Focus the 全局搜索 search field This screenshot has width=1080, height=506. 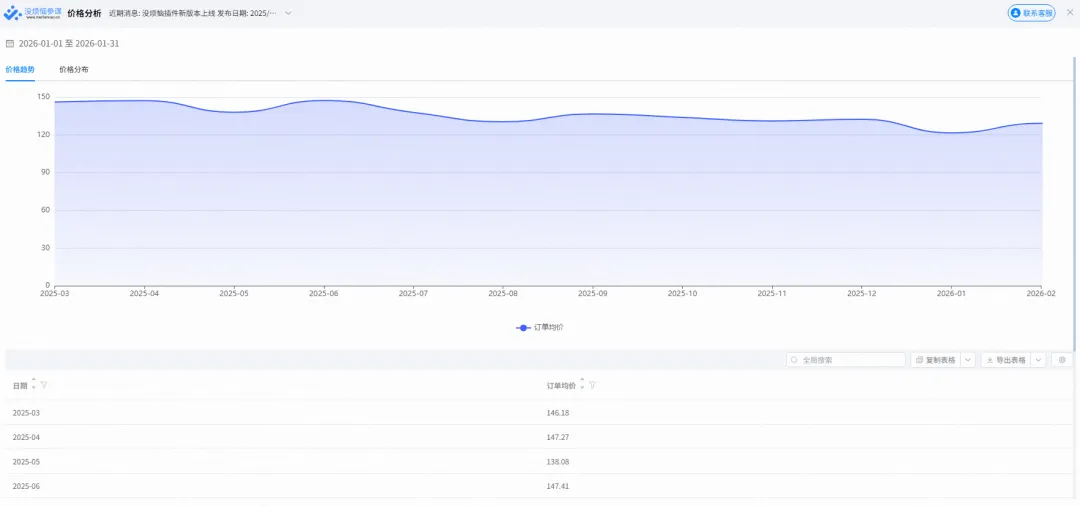point(846,360)
